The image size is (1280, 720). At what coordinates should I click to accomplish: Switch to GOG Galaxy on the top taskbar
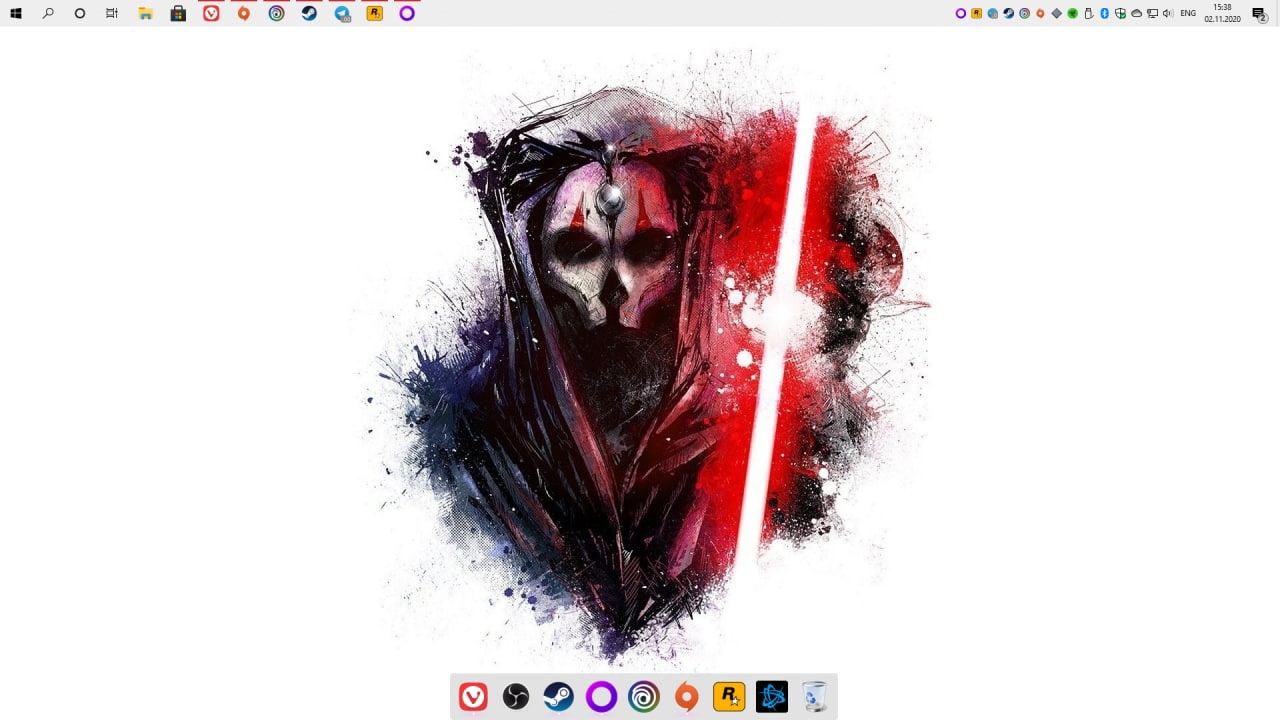click(x=407, y=14)
